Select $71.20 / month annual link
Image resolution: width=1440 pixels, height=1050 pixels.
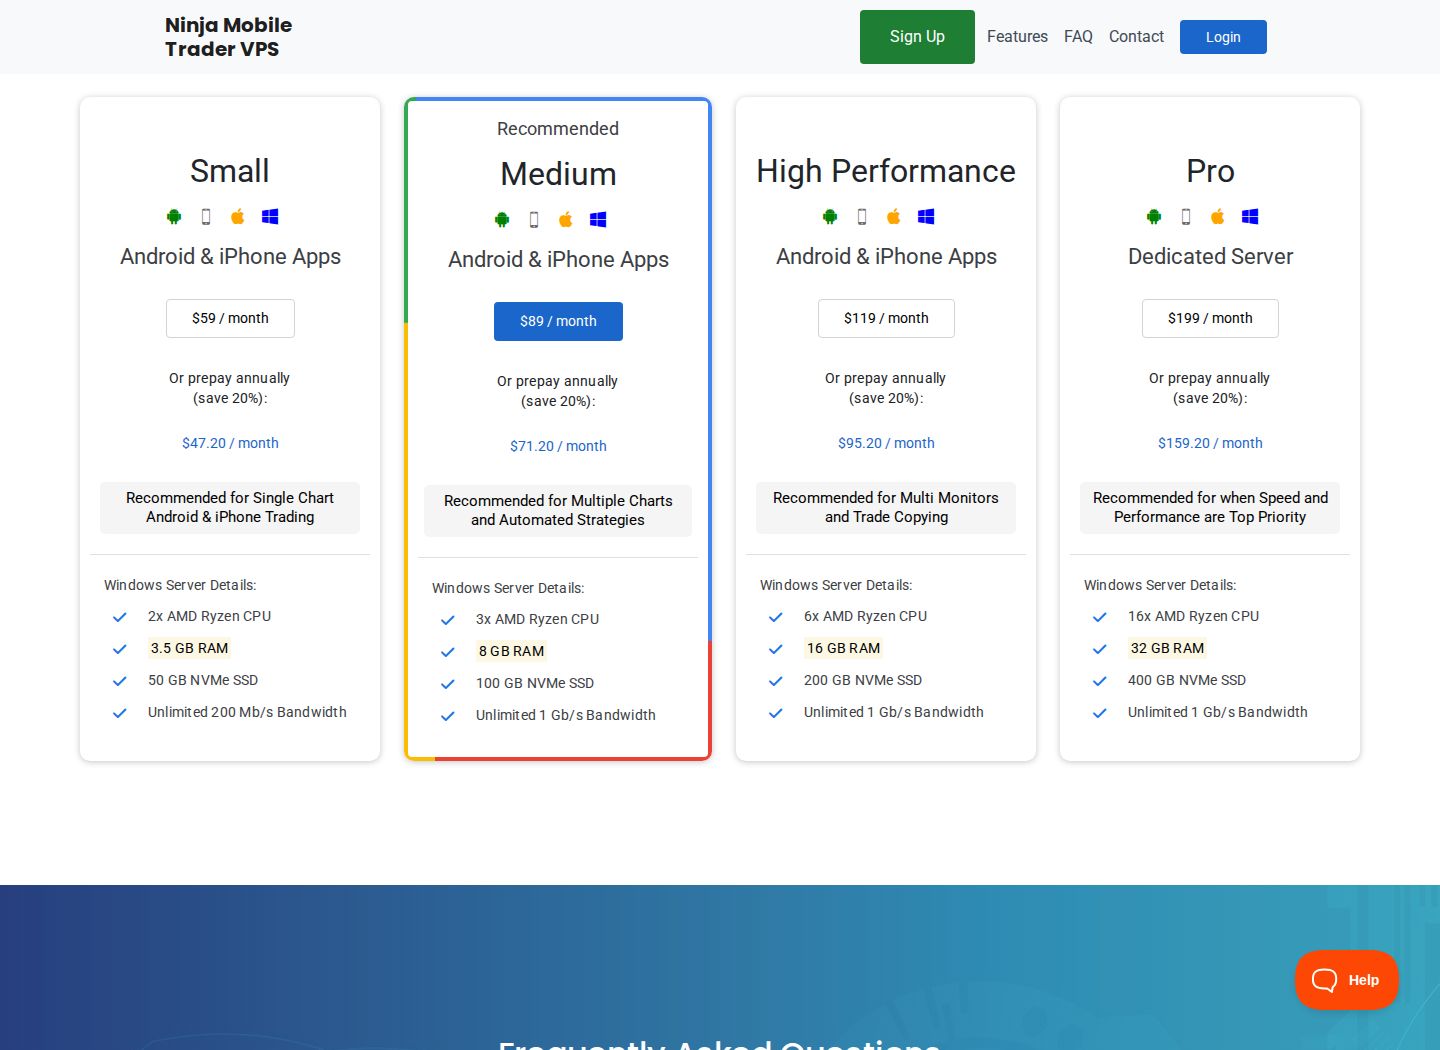[x=558, y=446]
